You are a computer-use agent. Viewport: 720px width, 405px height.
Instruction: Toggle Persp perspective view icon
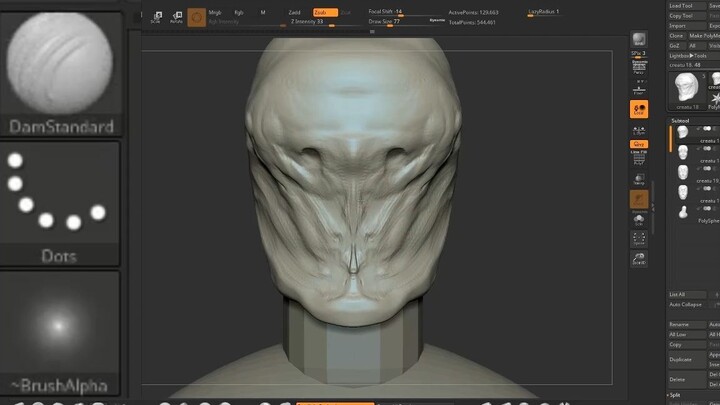coord(639,67)
